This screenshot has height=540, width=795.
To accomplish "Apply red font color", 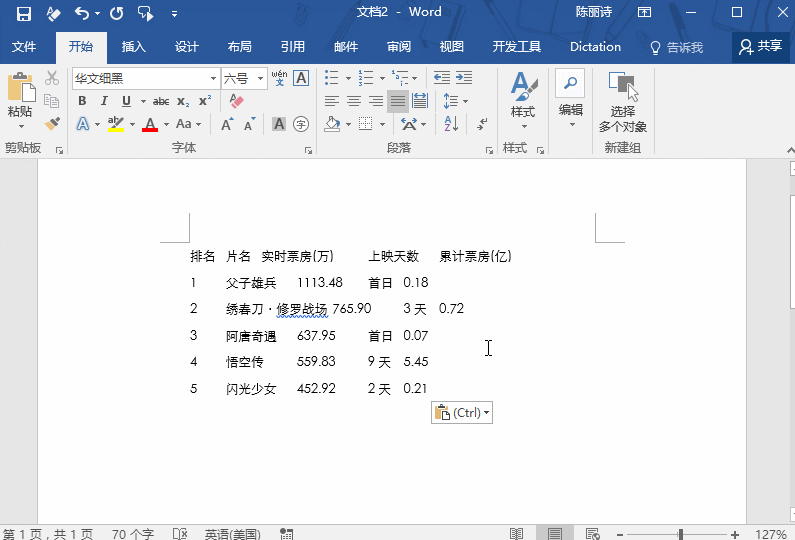I will [x=150, y=124].
